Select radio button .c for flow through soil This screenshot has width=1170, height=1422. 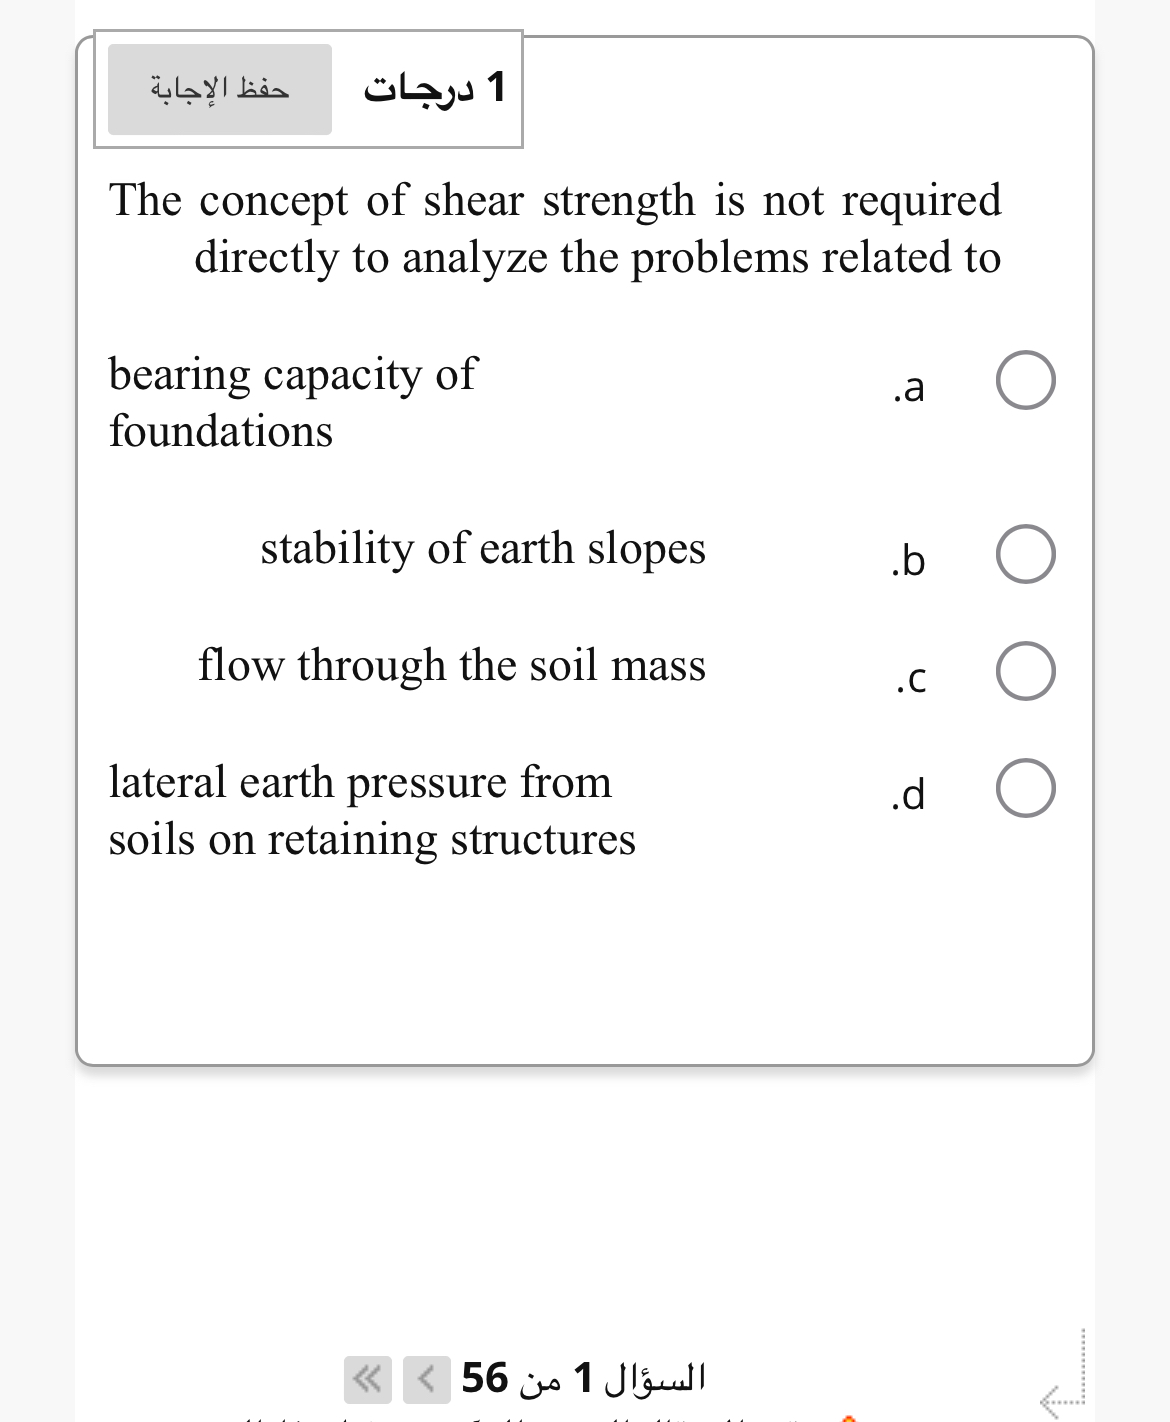click(1024, 672)
